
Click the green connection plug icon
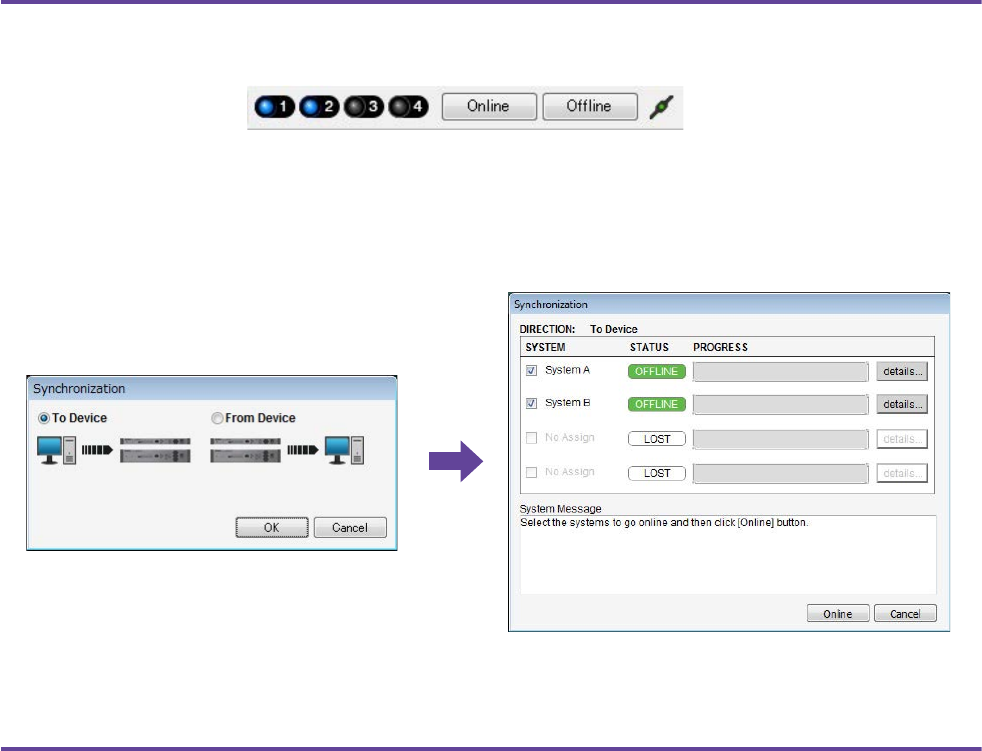661,106
